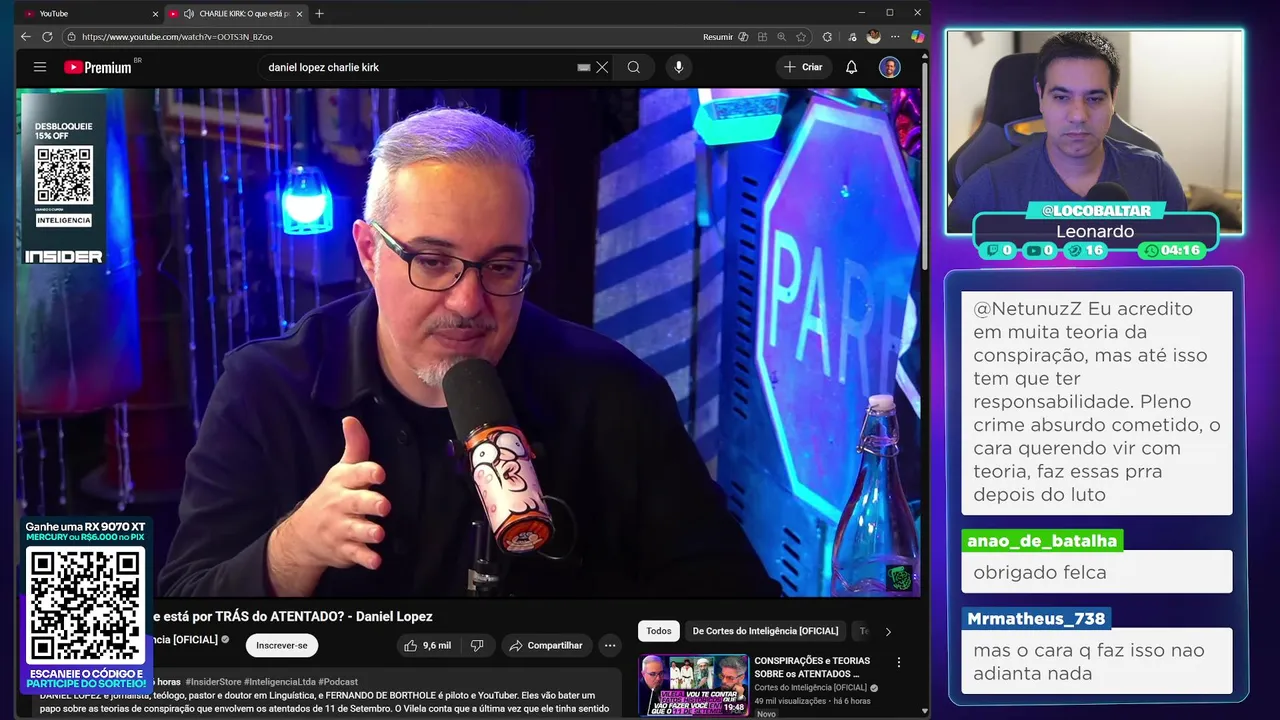Clear the YouTube search text

coord(602,67)
